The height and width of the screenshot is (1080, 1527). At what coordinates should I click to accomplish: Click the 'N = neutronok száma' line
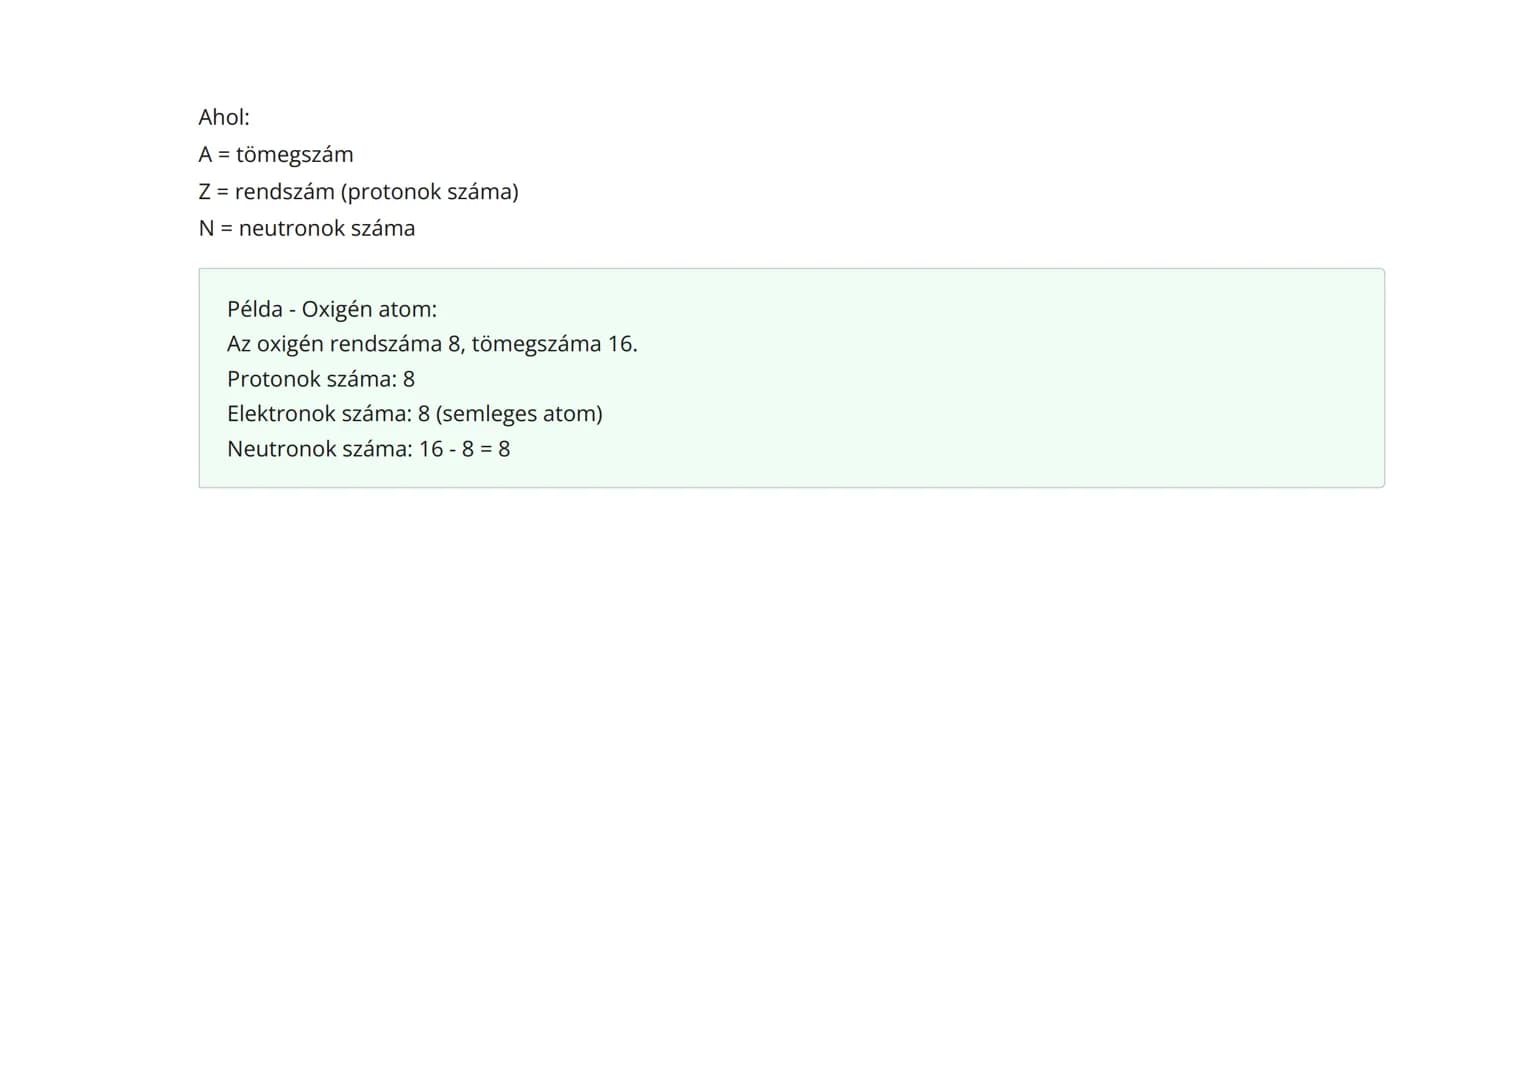point(307,228)
